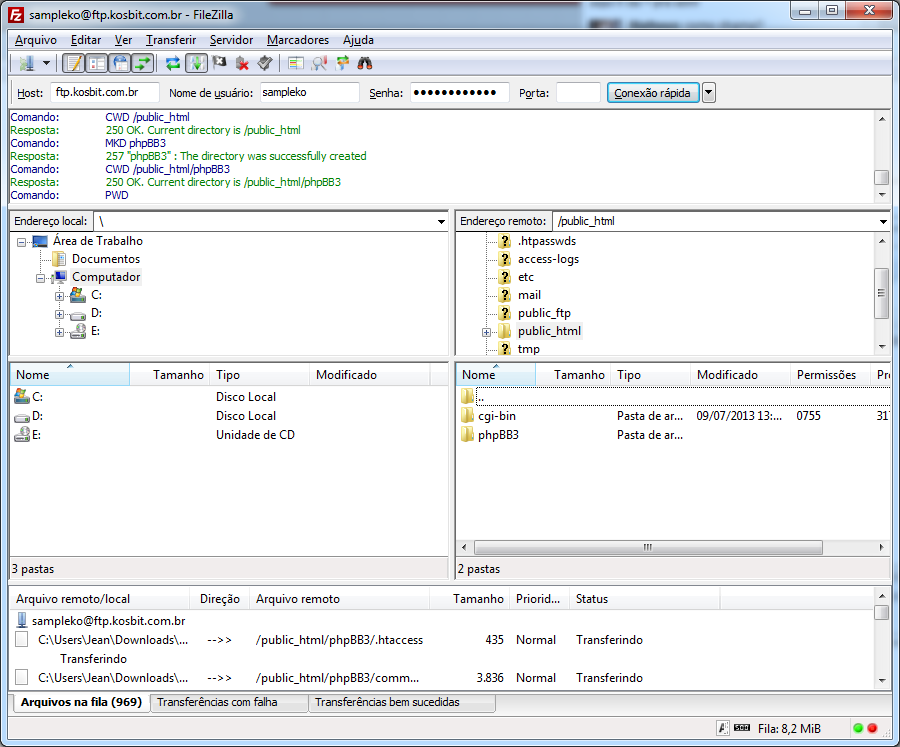Open the parent directory folder icon

coord(467,396)
